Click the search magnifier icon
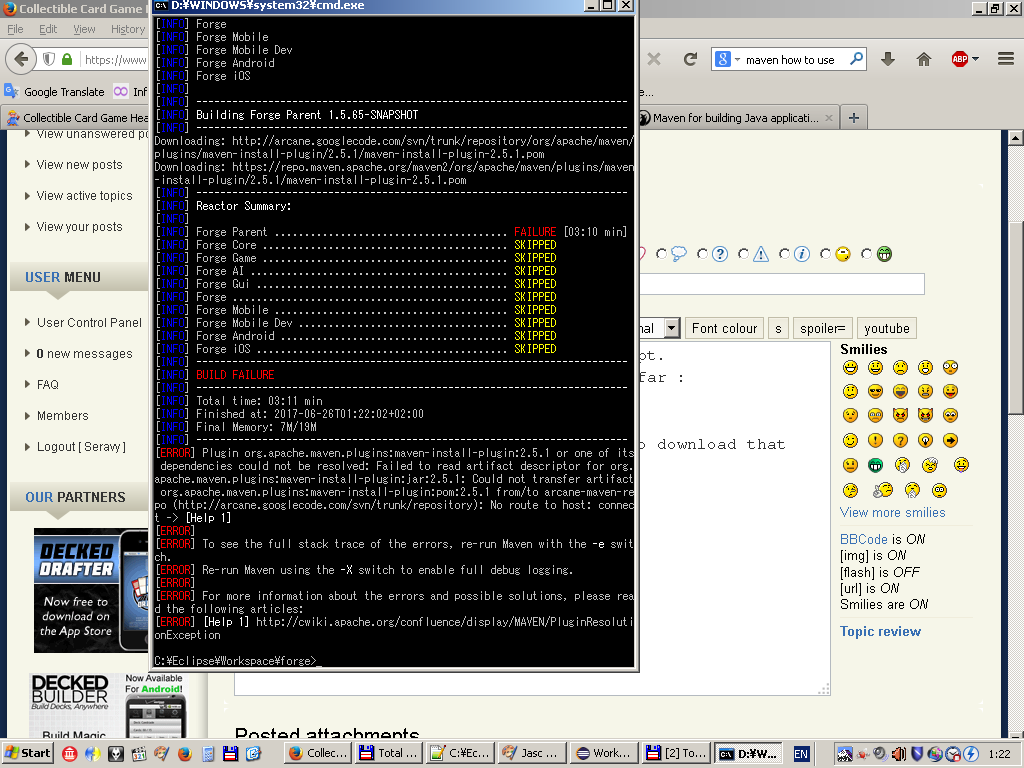This screenshot has height=768, width=1024. point(856,59)
